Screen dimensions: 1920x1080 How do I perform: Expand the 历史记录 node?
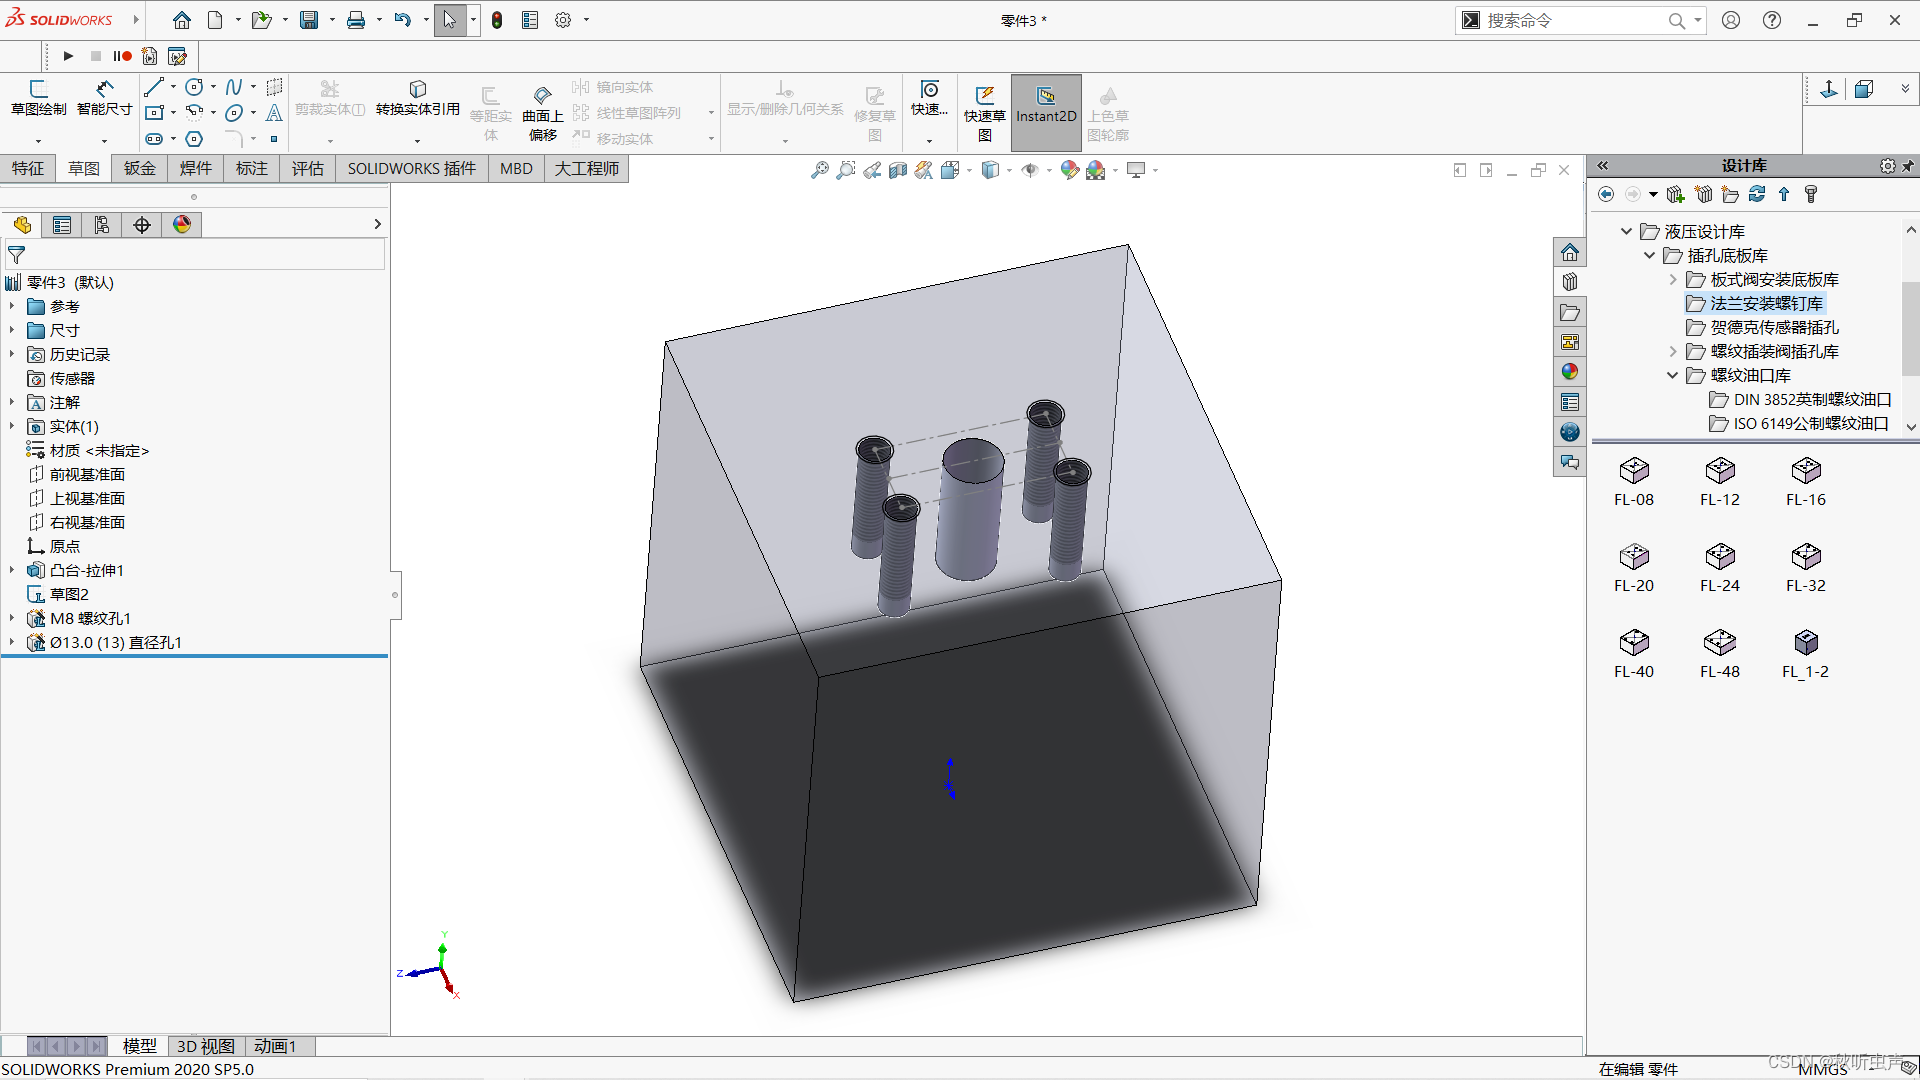(x=12, y=354)
